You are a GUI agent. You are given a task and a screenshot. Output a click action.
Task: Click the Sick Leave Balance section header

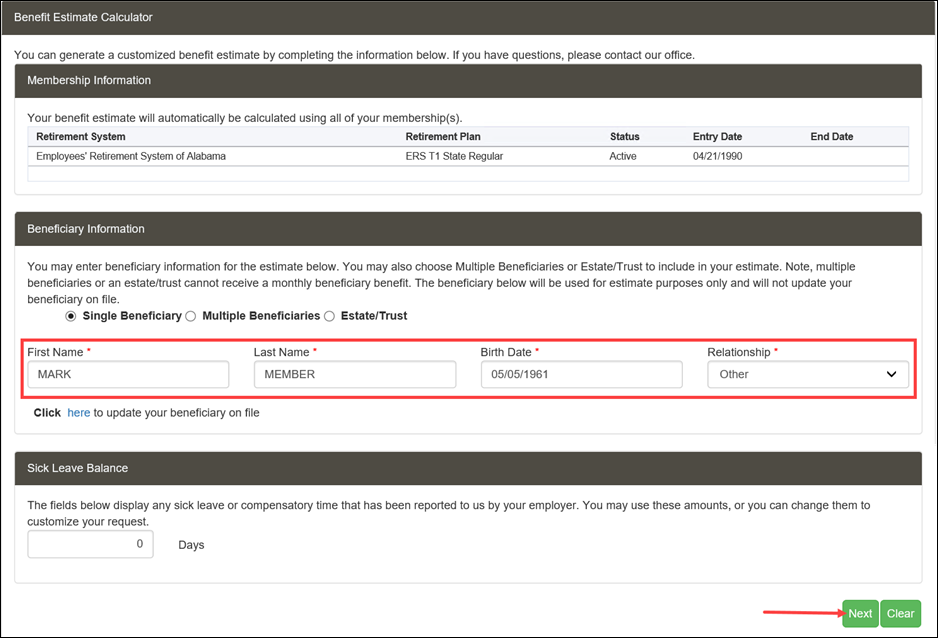point(468,468)
